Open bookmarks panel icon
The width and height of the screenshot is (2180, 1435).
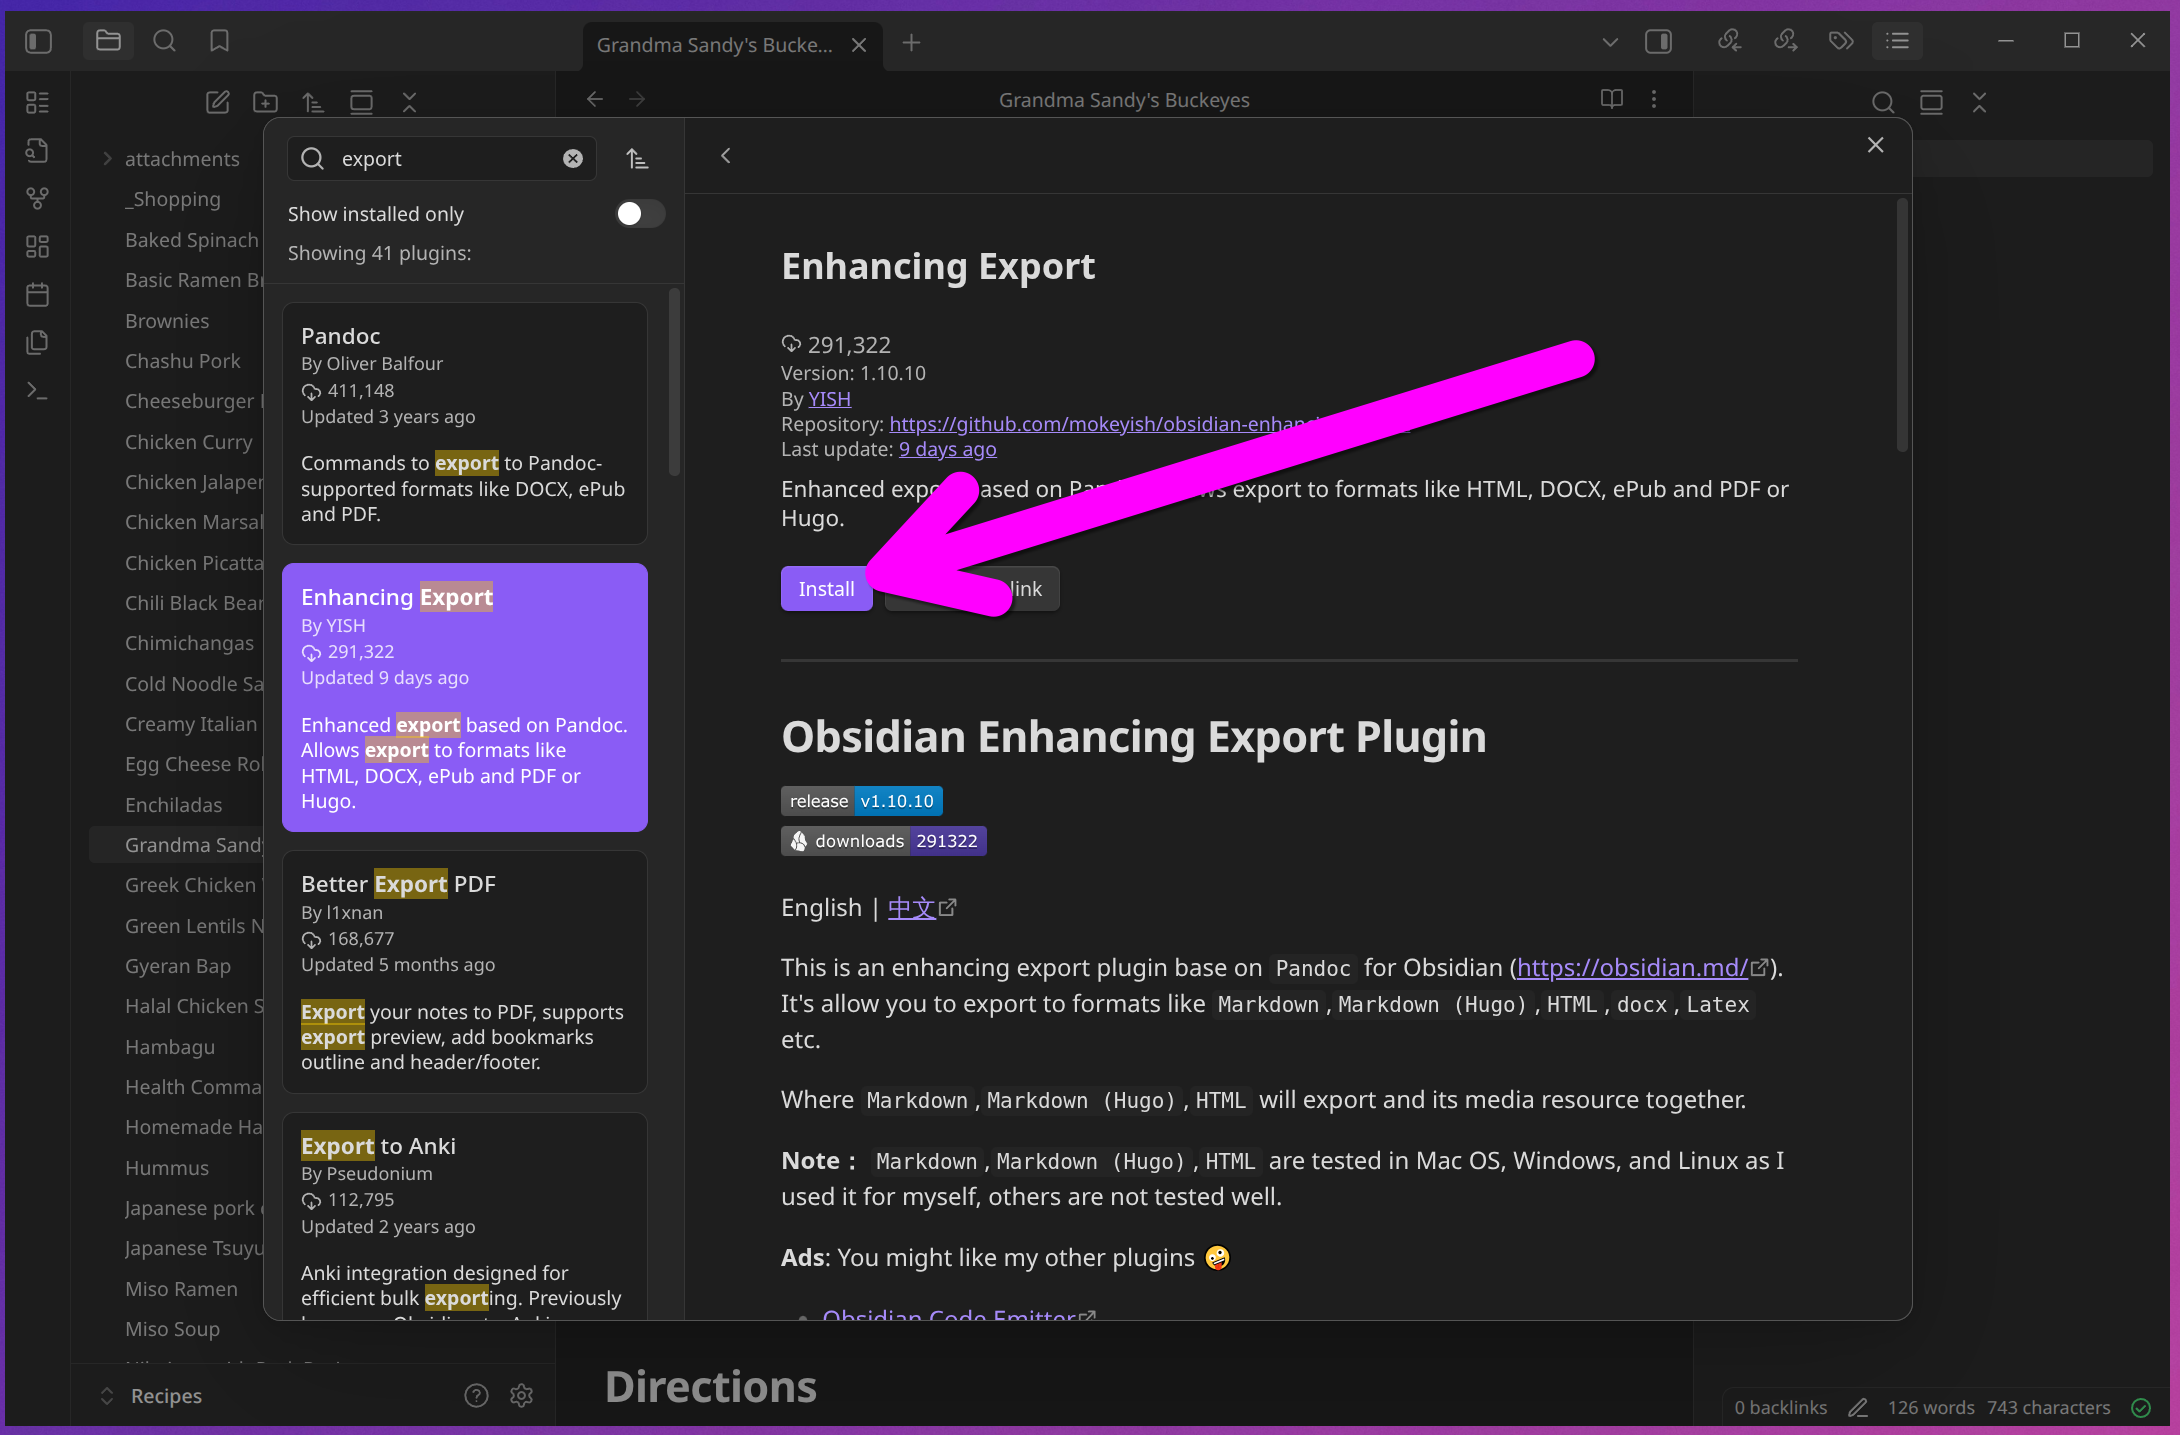click(219, 41)
